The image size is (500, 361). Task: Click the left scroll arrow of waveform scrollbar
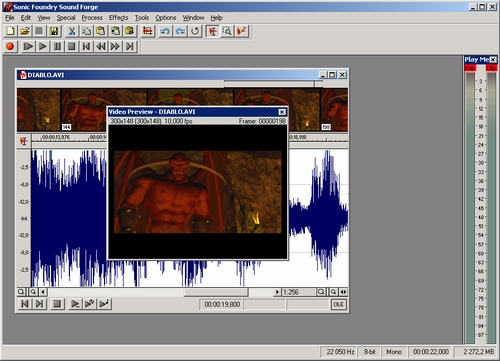43,292
